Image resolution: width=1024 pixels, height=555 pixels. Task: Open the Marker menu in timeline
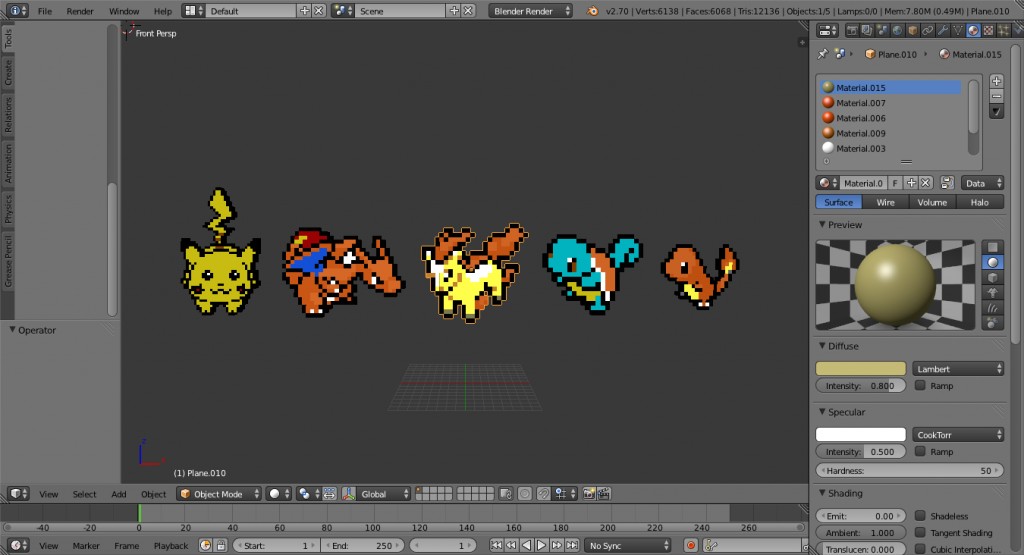86,546
